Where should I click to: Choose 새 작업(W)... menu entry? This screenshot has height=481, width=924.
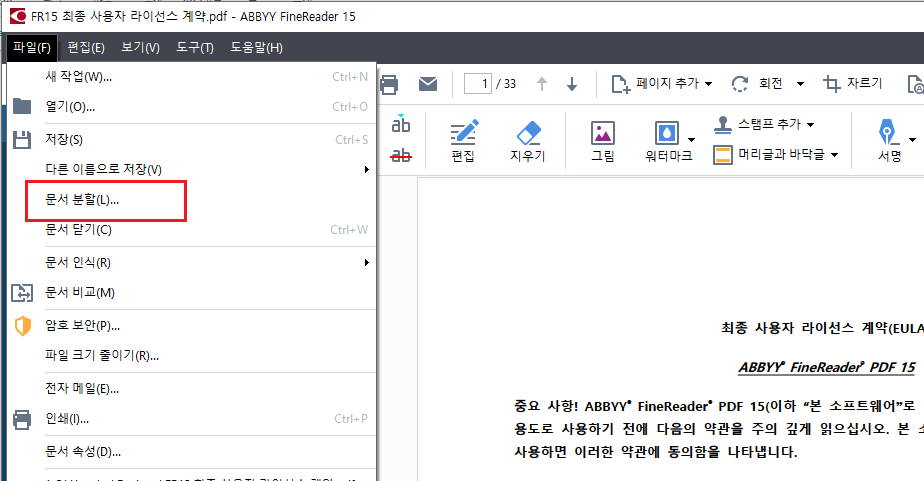point(192,77)
